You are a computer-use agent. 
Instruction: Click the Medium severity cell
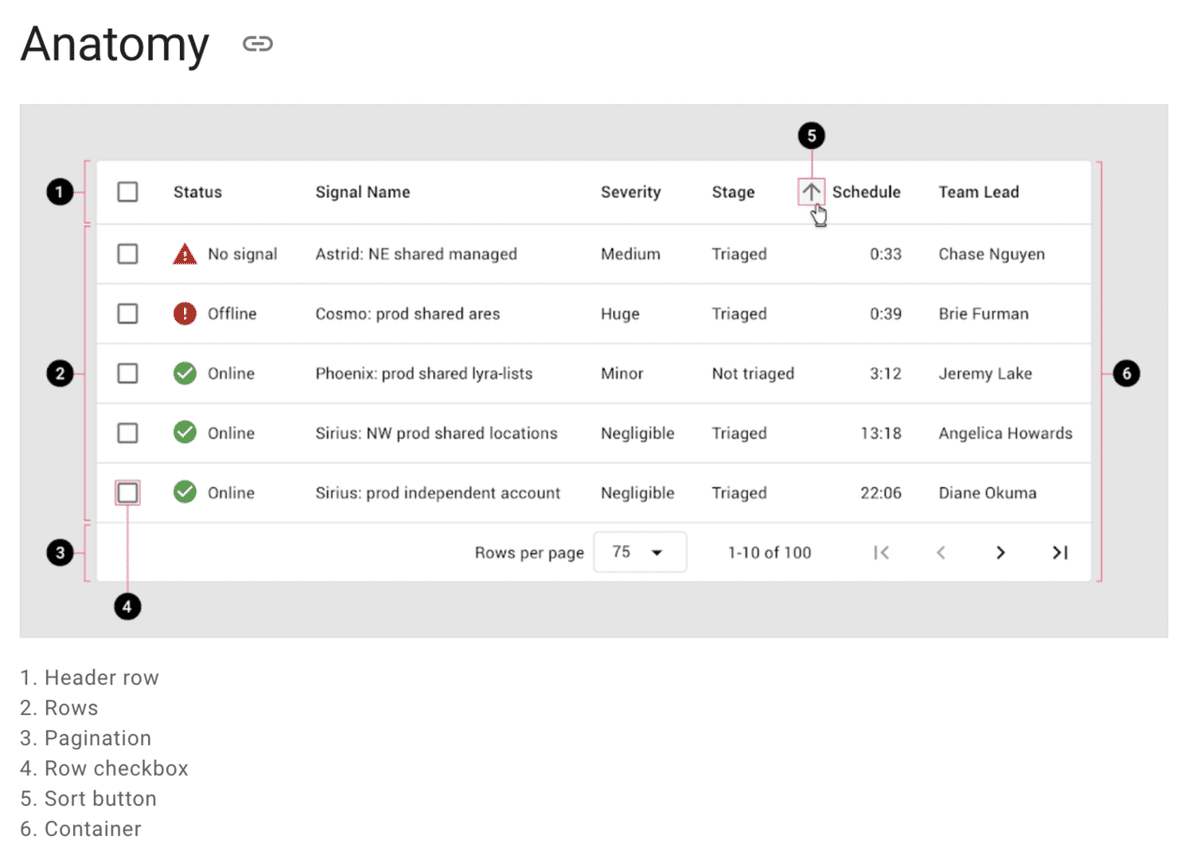click(x=630, y=254)
